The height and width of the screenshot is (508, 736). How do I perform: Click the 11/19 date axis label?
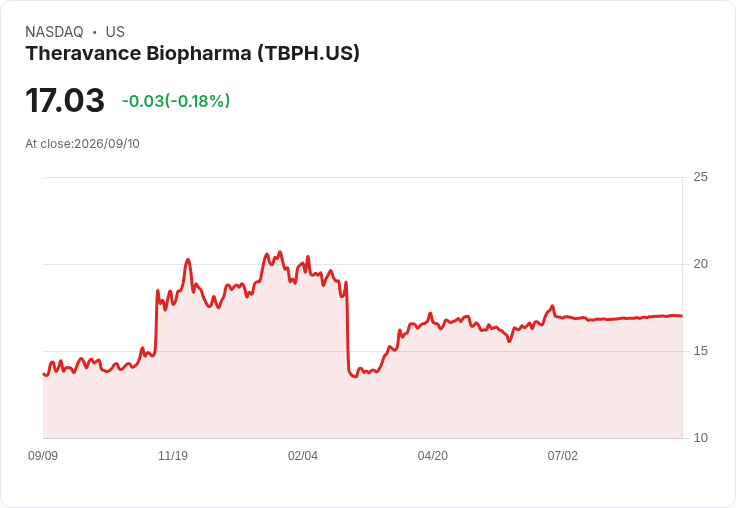[173, 455]
